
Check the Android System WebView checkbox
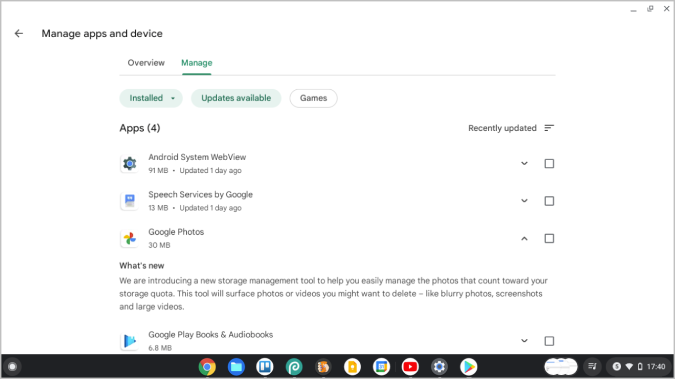[x=549, y=164]
